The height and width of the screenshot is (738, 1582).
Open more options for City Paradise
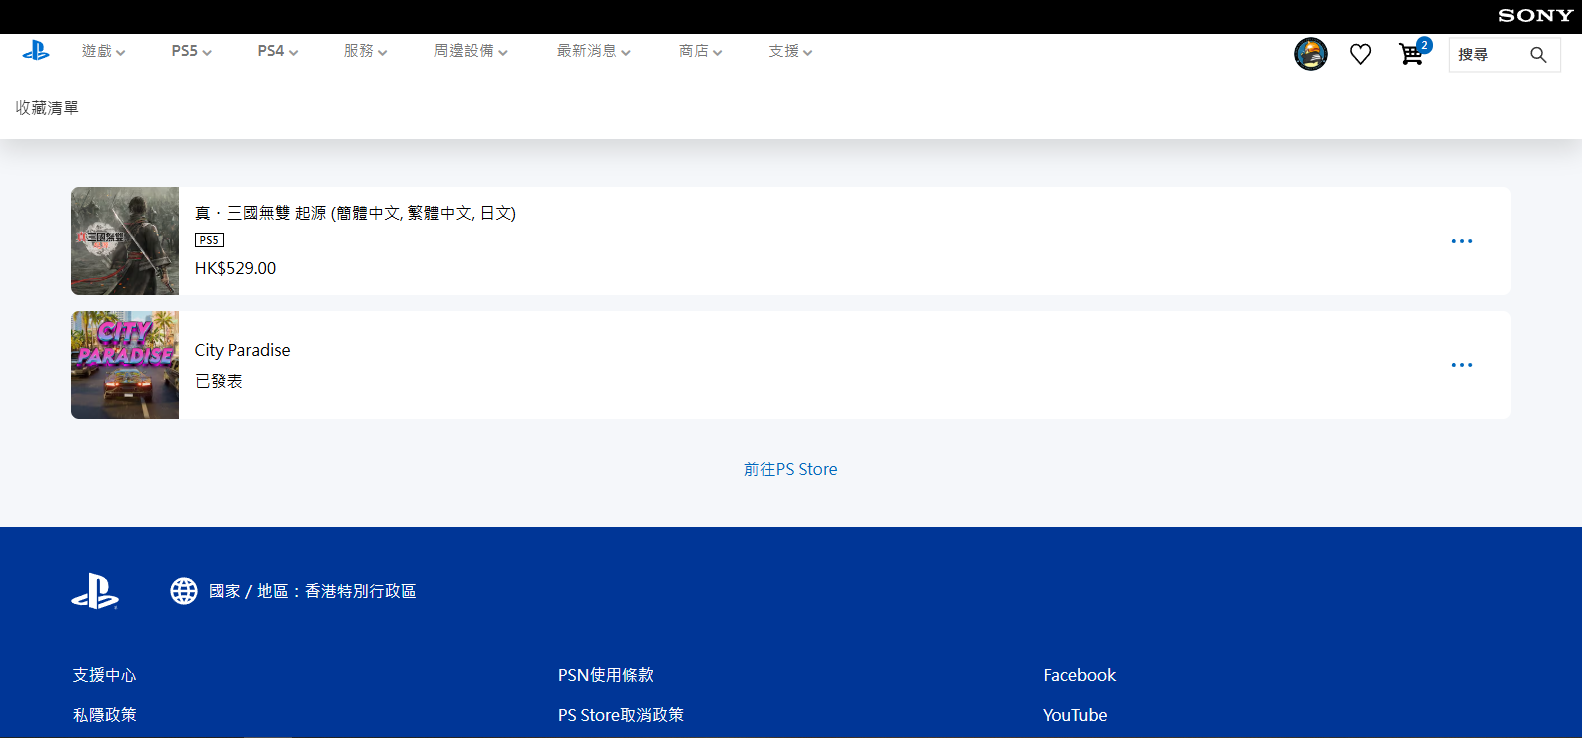coord(1461,365)
